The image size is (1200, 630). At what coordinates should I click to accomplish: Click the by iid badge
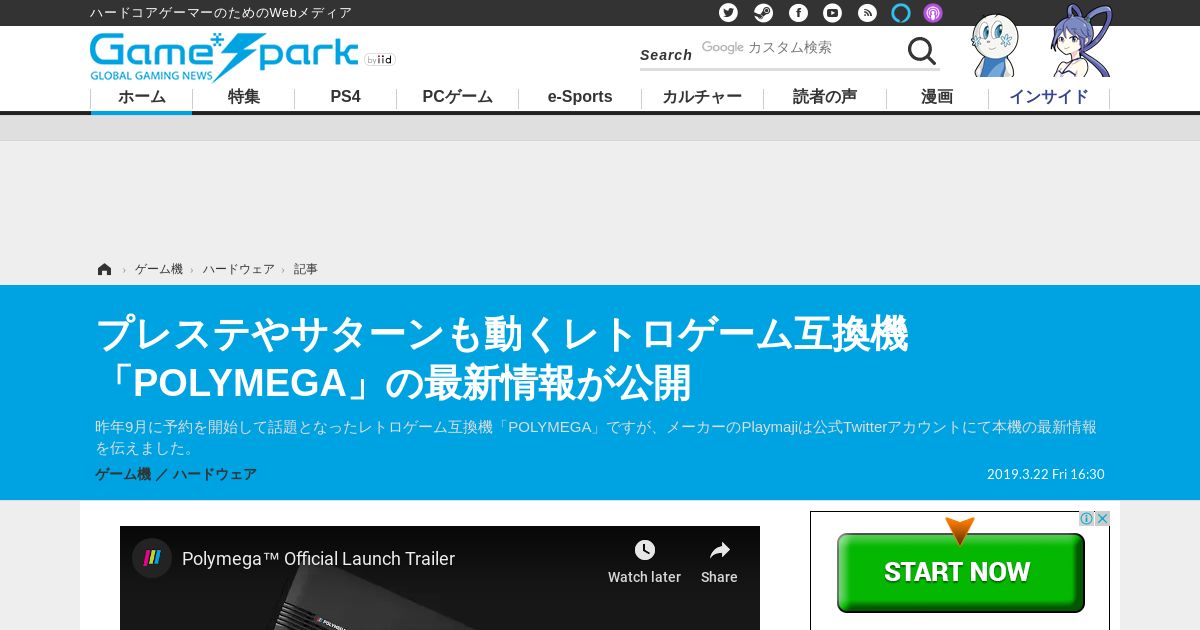[x=380, y=60]
